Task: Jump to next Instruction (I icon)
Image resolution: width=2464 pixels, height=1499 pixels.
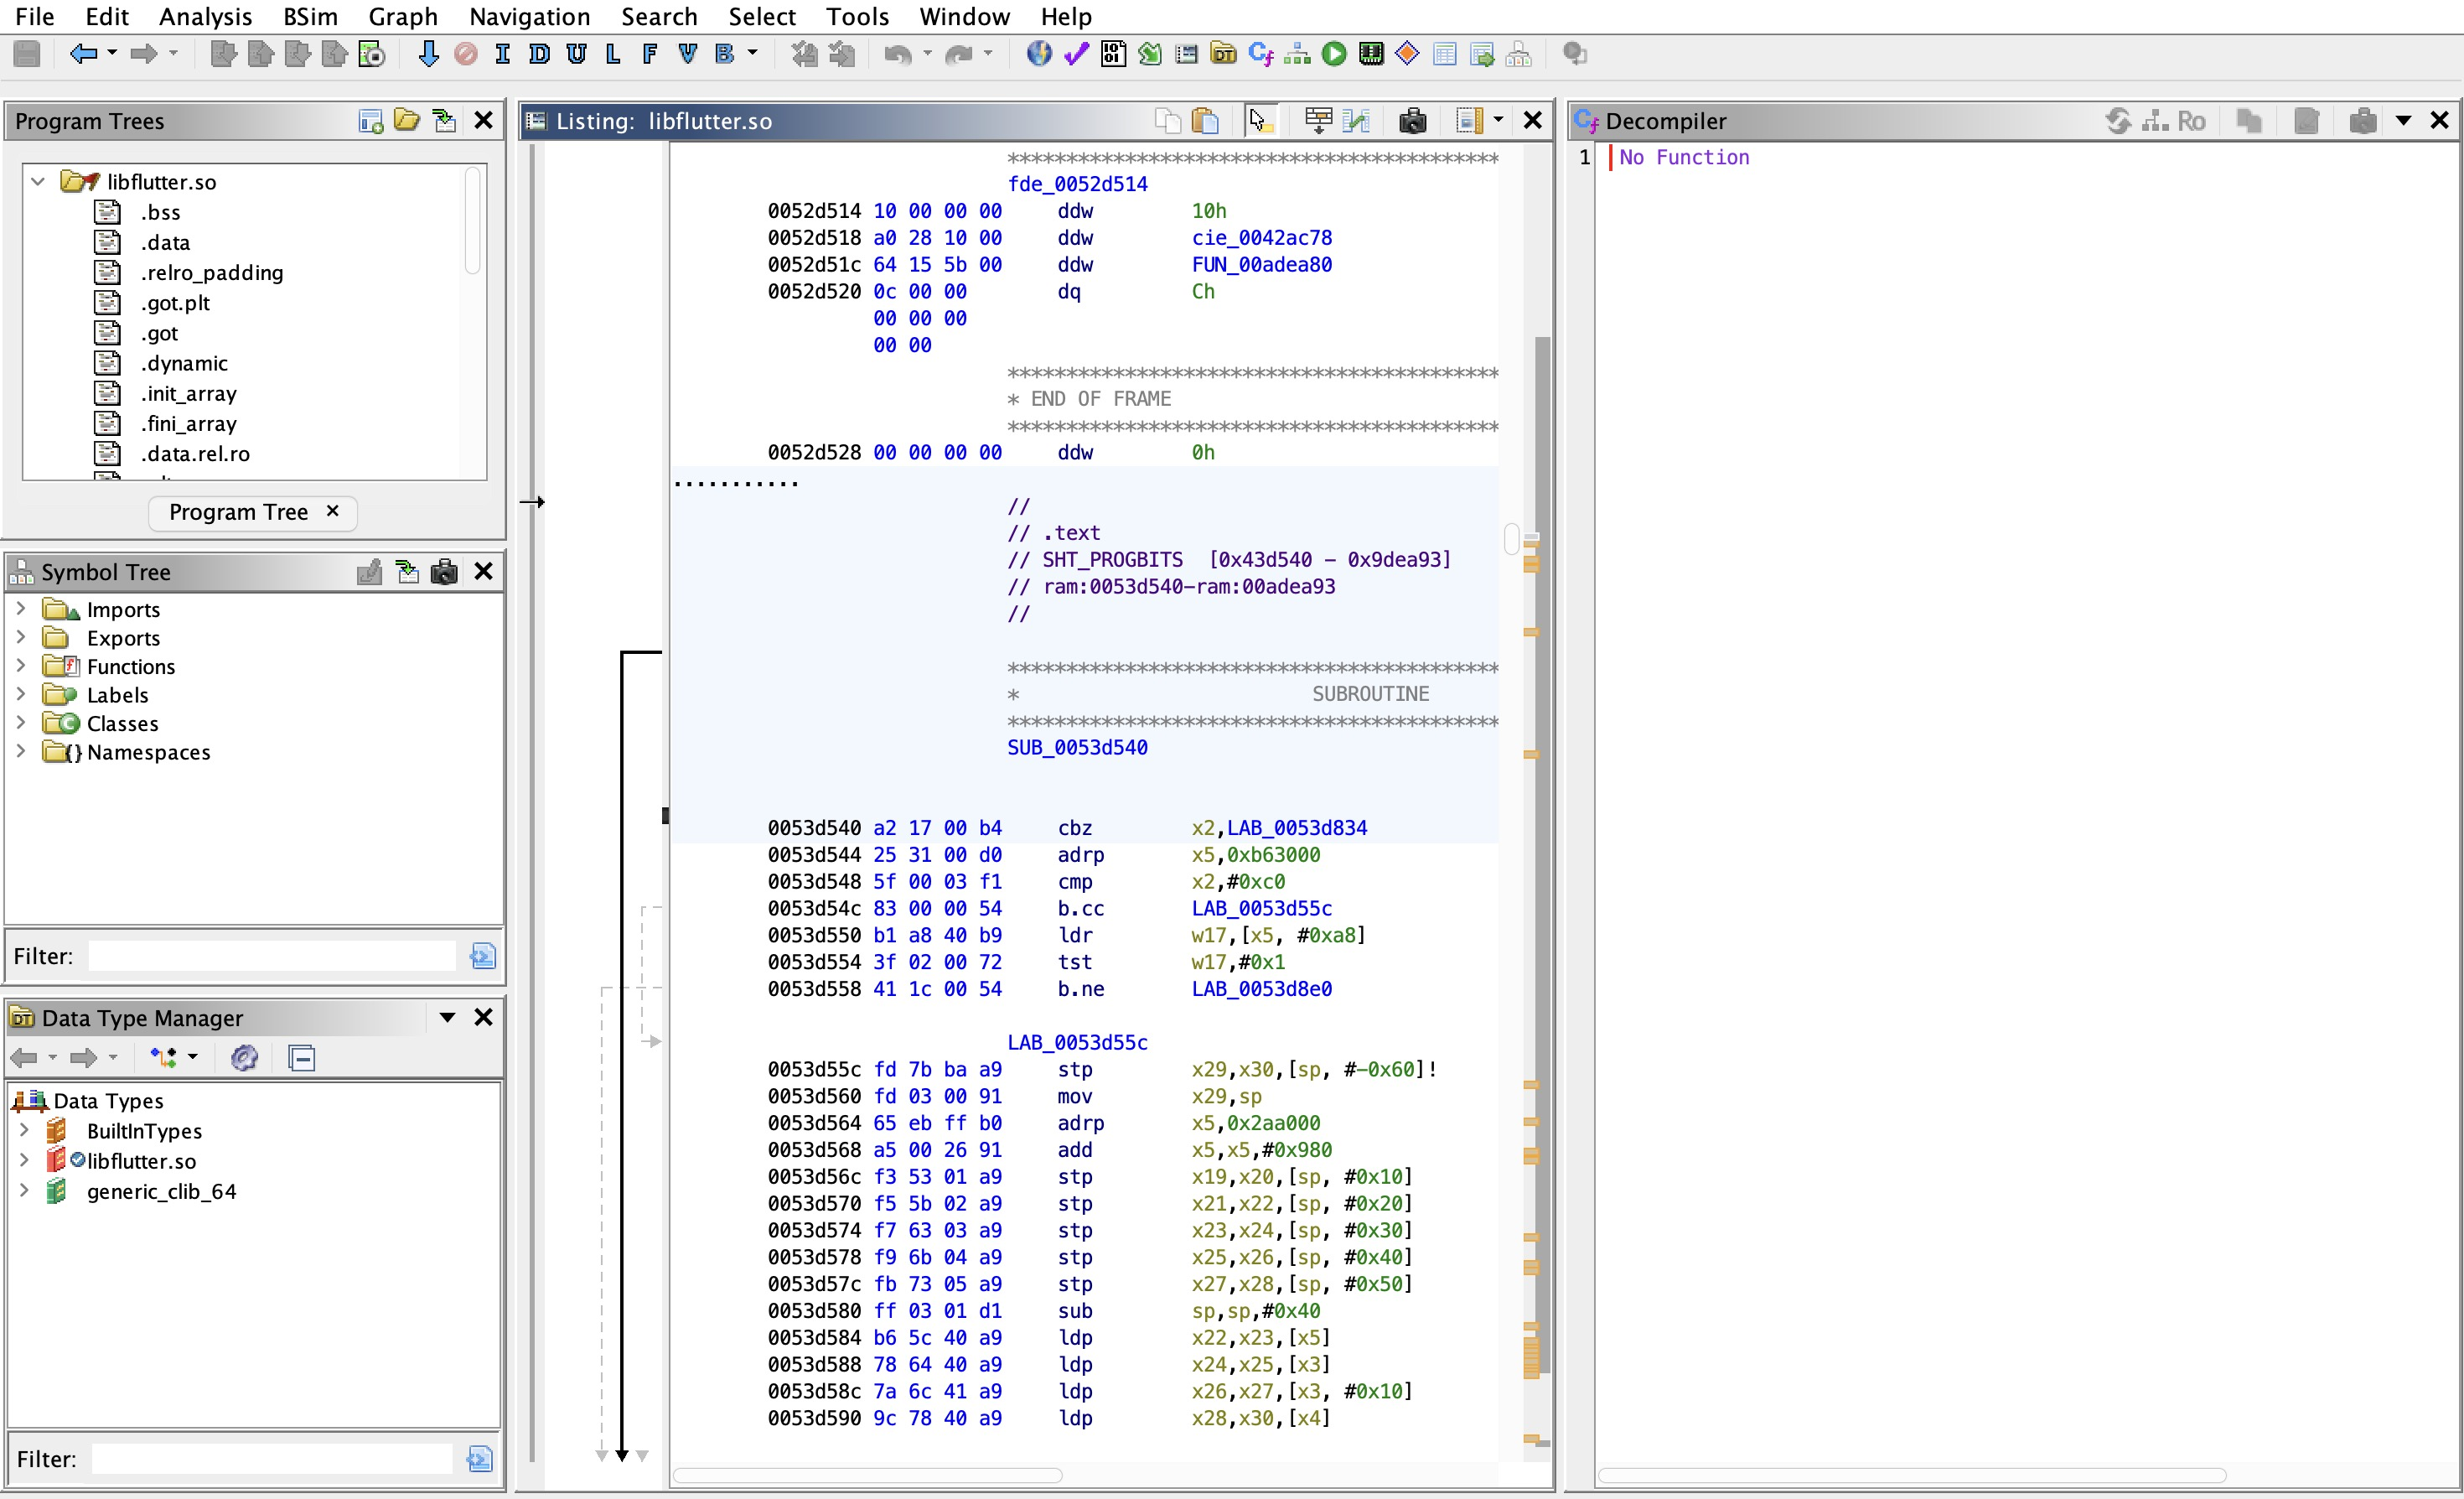Action: [x=502, y=54]
